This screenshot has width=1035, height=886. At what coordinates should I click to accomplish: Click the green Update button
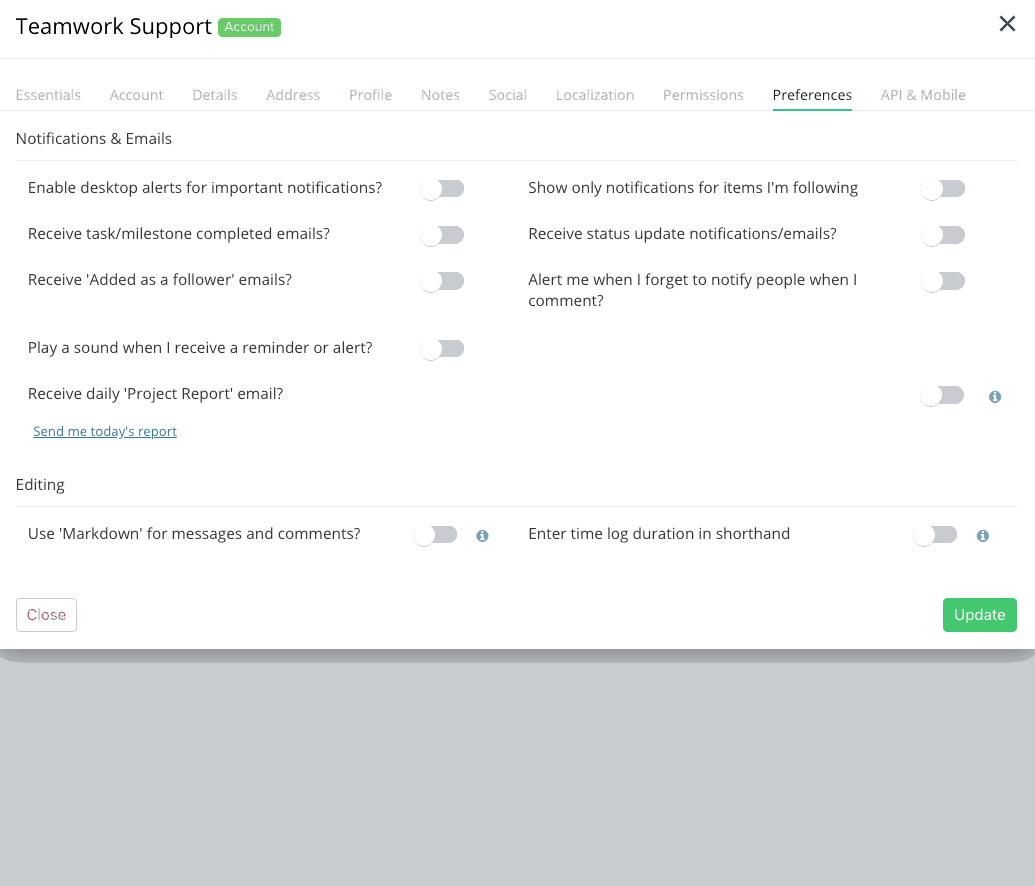[980, 615]
